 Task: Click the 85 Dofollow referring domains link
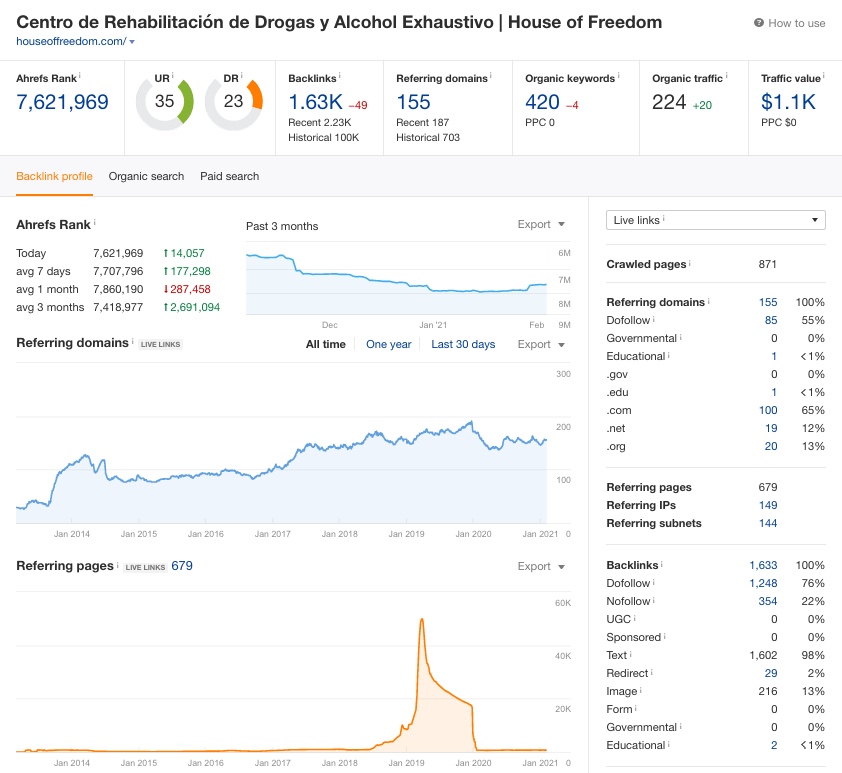[x=771, y=320]
